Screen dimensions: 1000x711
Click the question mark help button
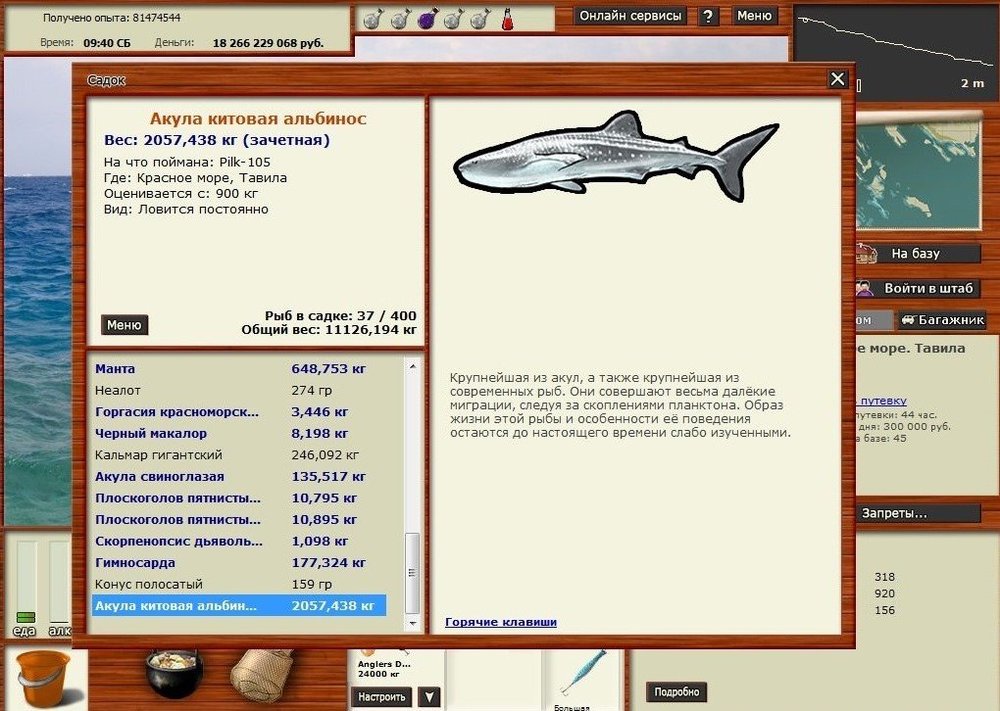708,16
